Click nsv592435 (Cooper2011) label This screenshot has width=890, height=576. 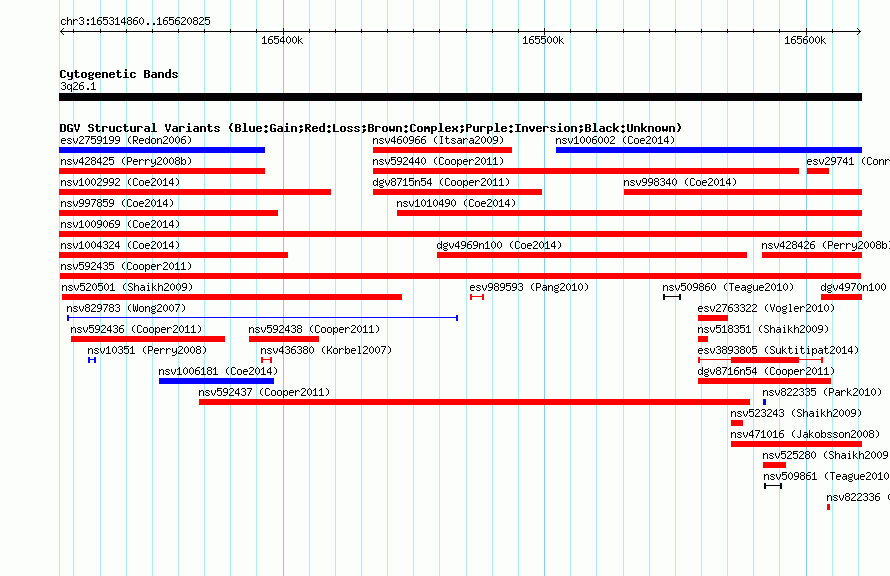coord(126,266)
